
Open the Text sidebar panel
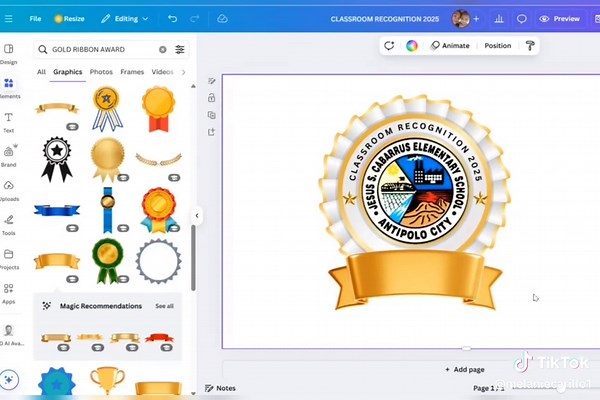(8, 122)
